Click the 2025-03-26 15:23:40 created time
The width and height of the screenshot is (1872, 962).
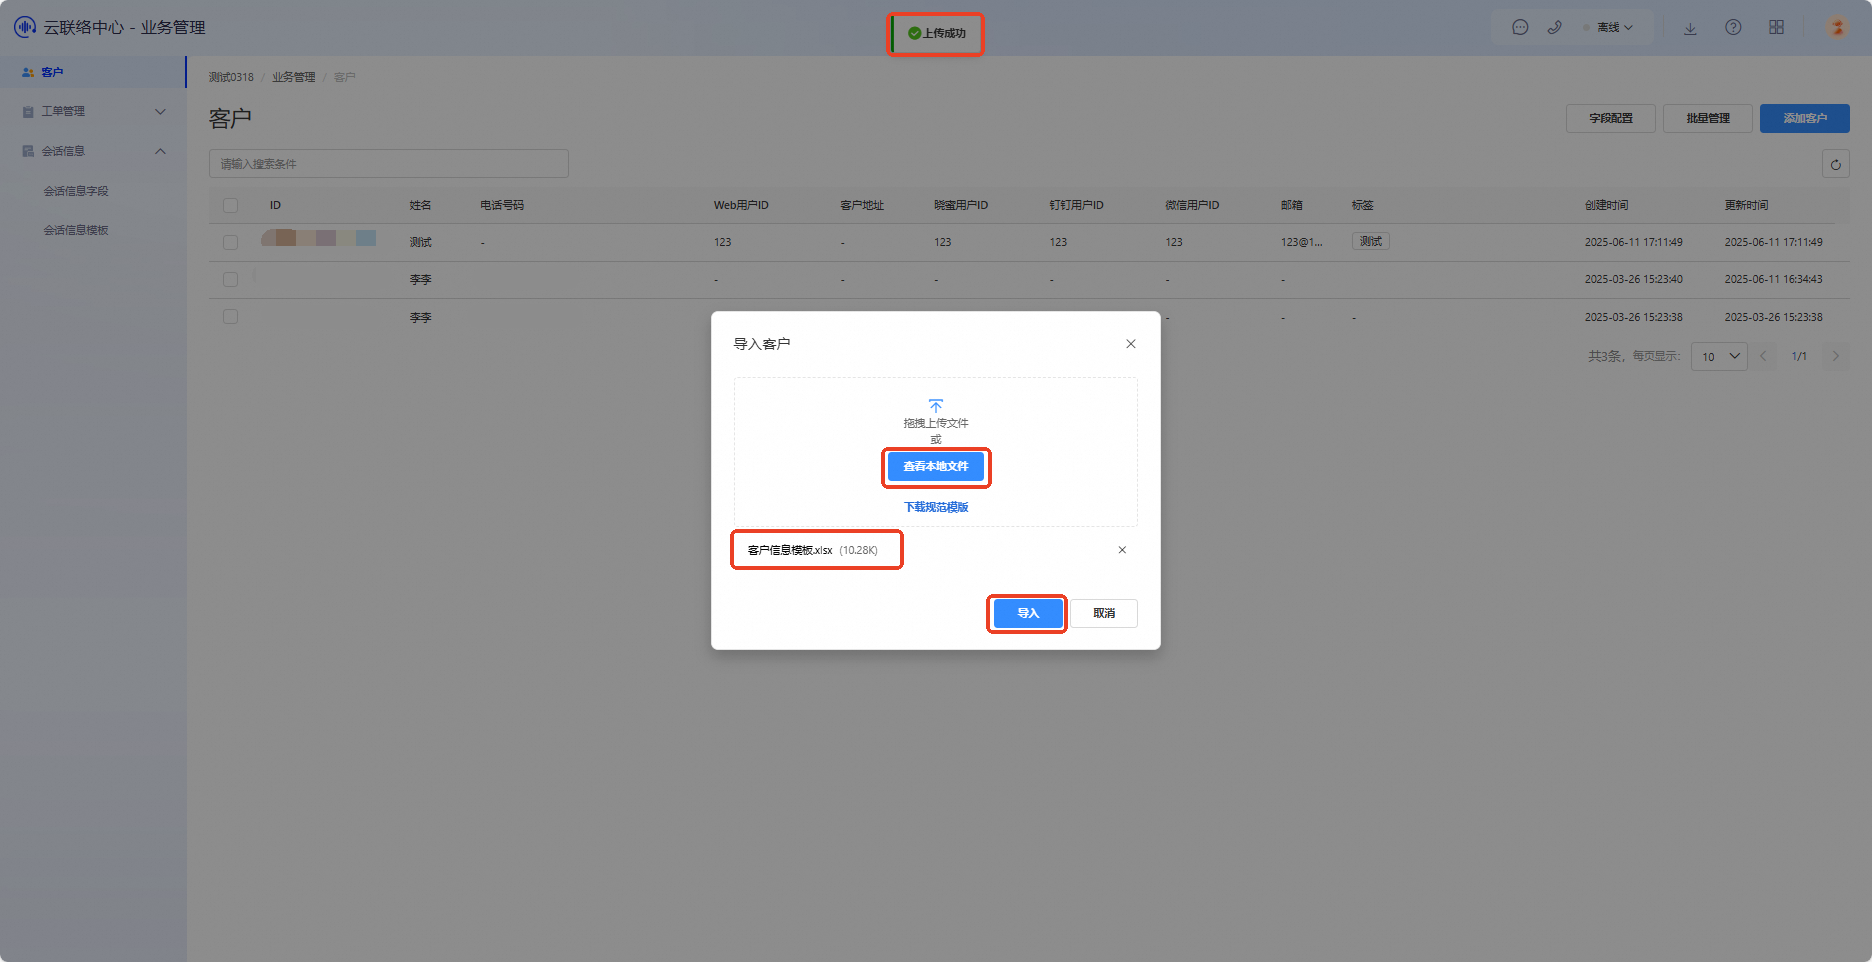pyautogui.click(x=1634, y=280)
